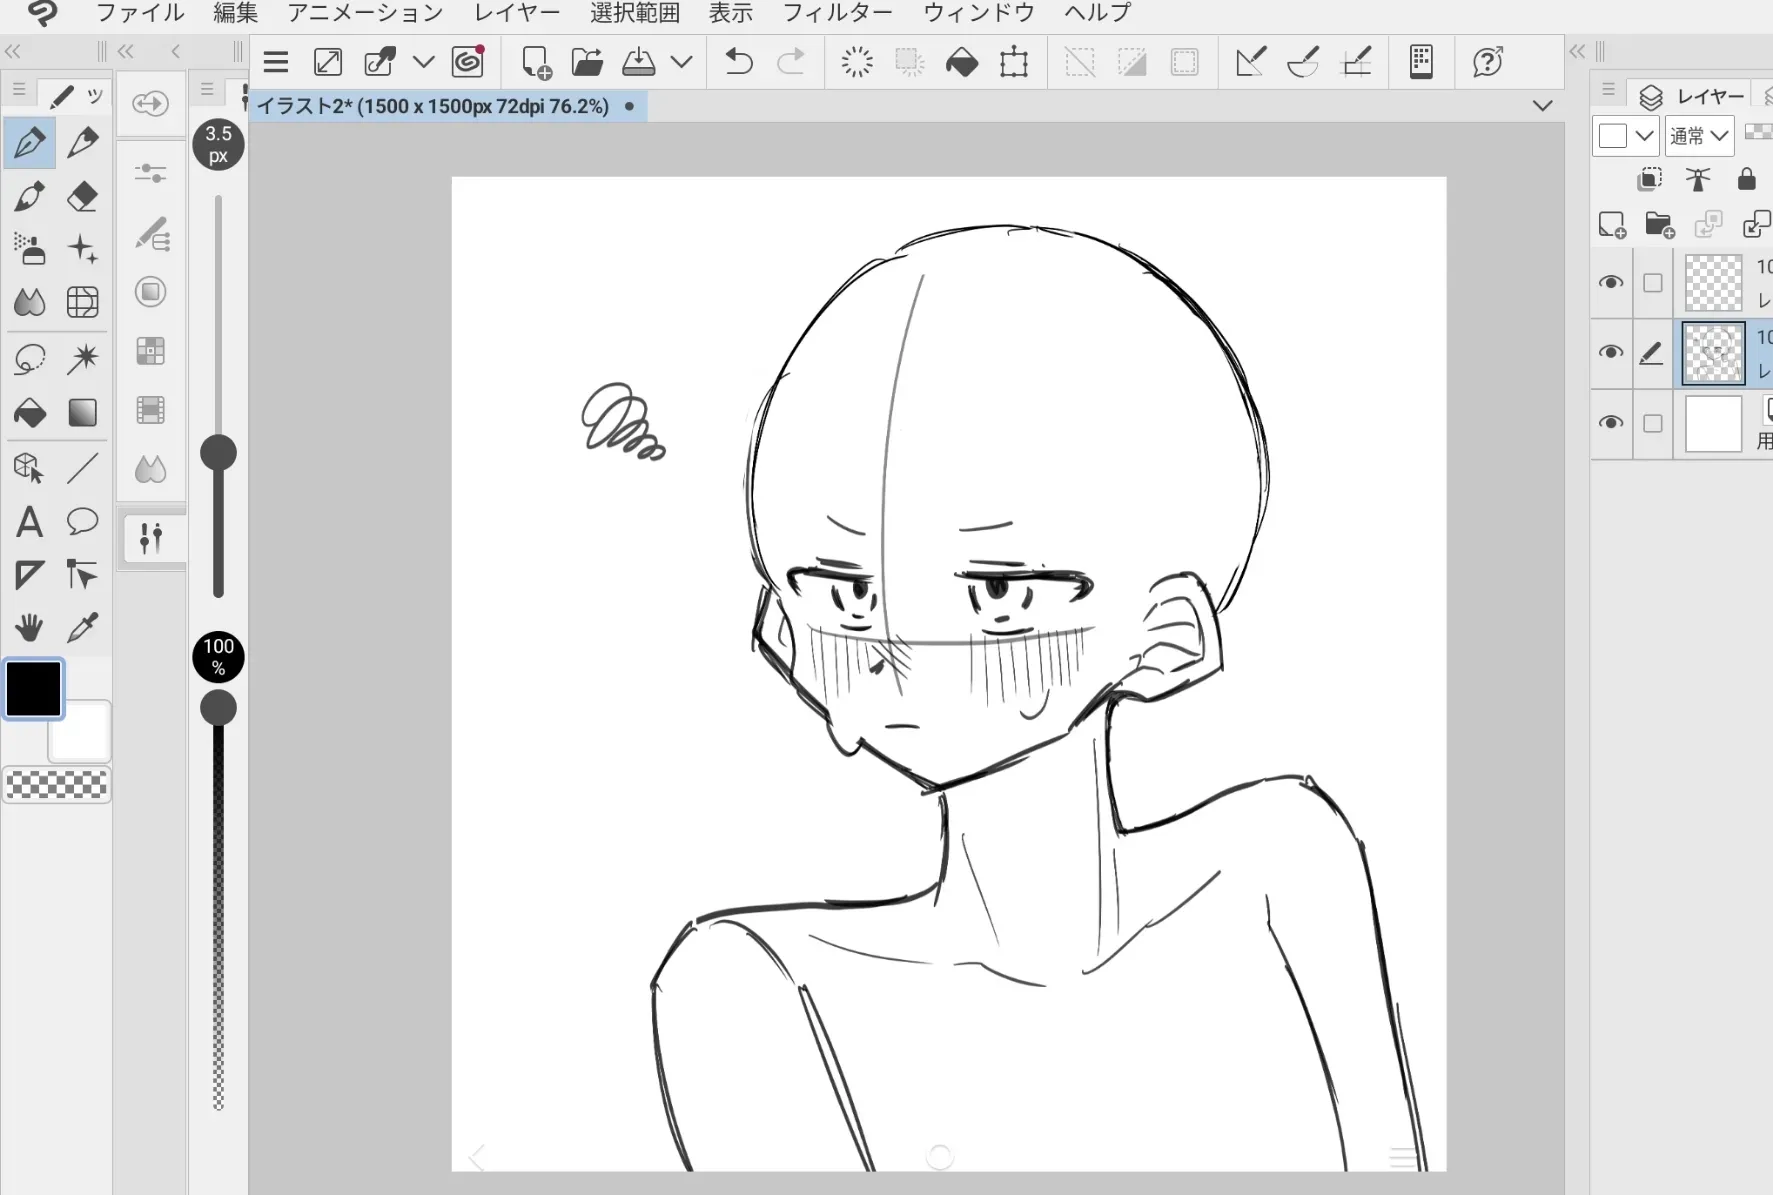Open the command bar hamburger menu button
Viewport: 1773px width, 1195px height.
tap(276, 62)
